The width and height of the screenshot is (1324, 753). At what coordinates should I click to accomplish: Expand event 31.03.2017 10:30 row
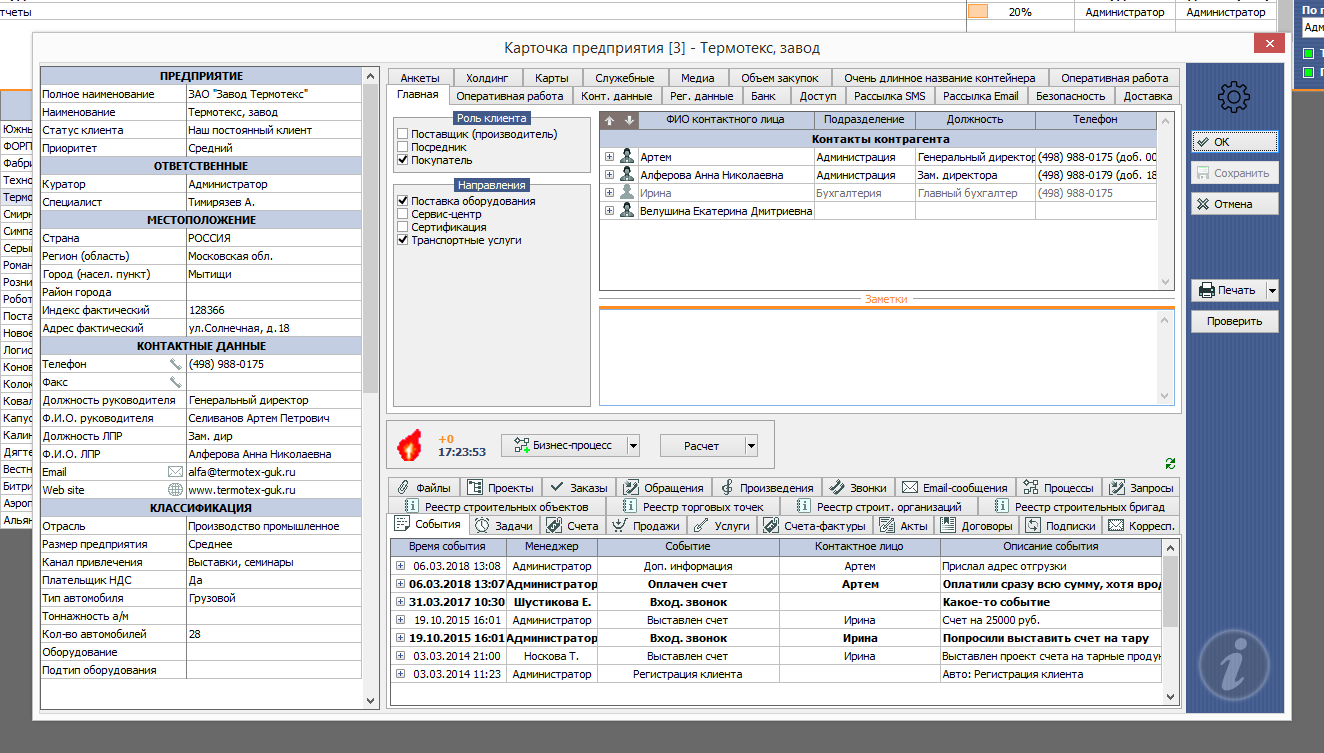point(400,602)
